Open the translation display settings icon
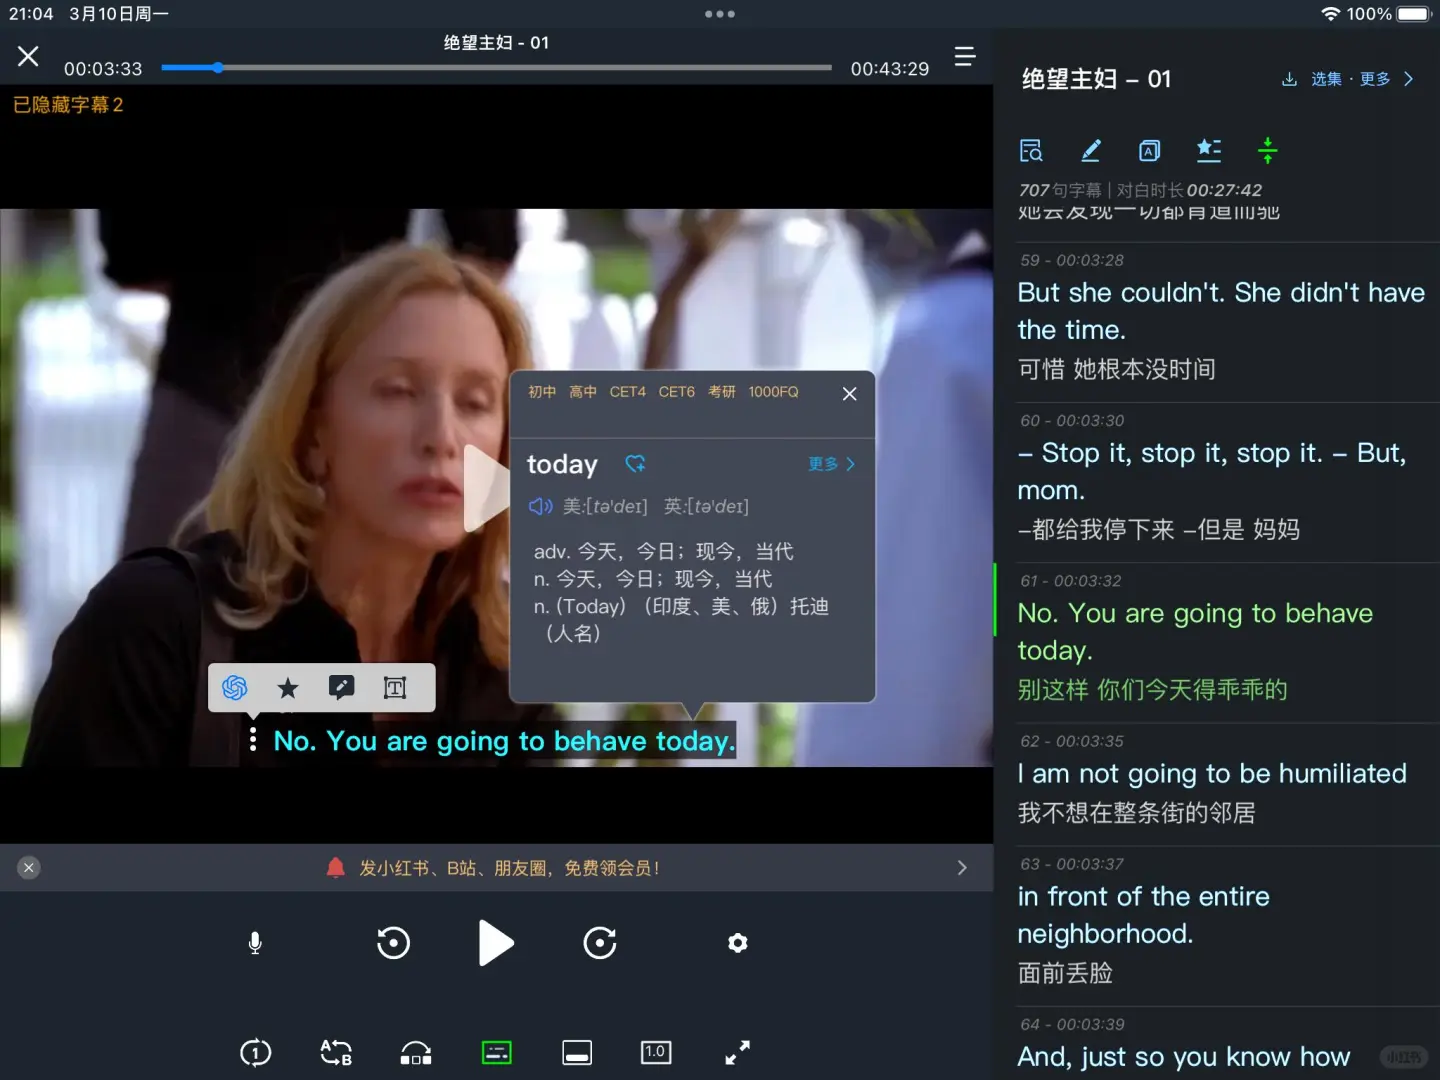This screenshot has width=1440, height=1080. 1149,150
